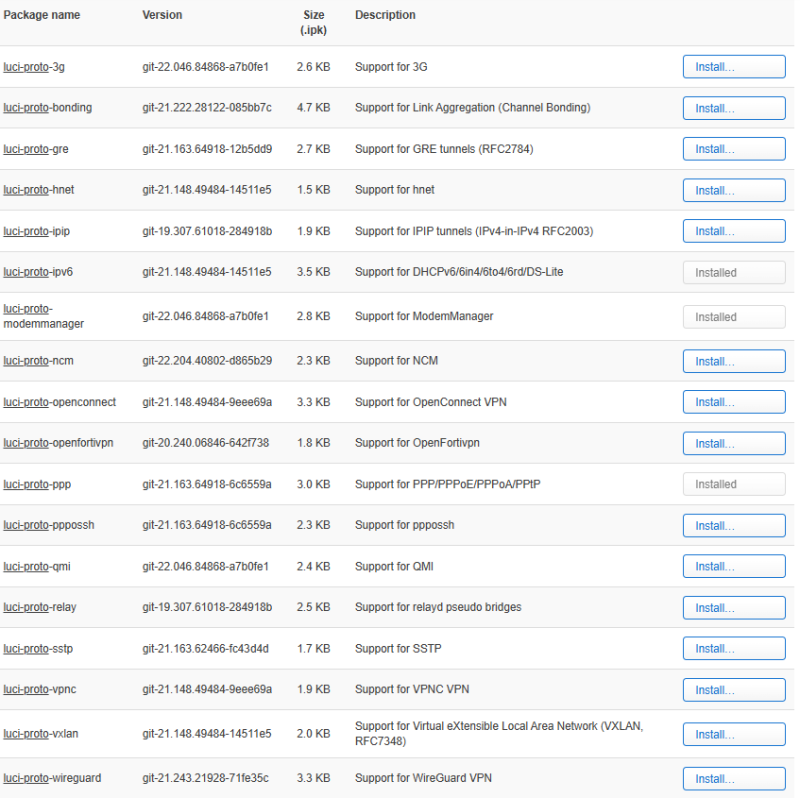Viewport: 800px width, 798px height.
Task: Install QMI protocol support
Action: point(733,567)
